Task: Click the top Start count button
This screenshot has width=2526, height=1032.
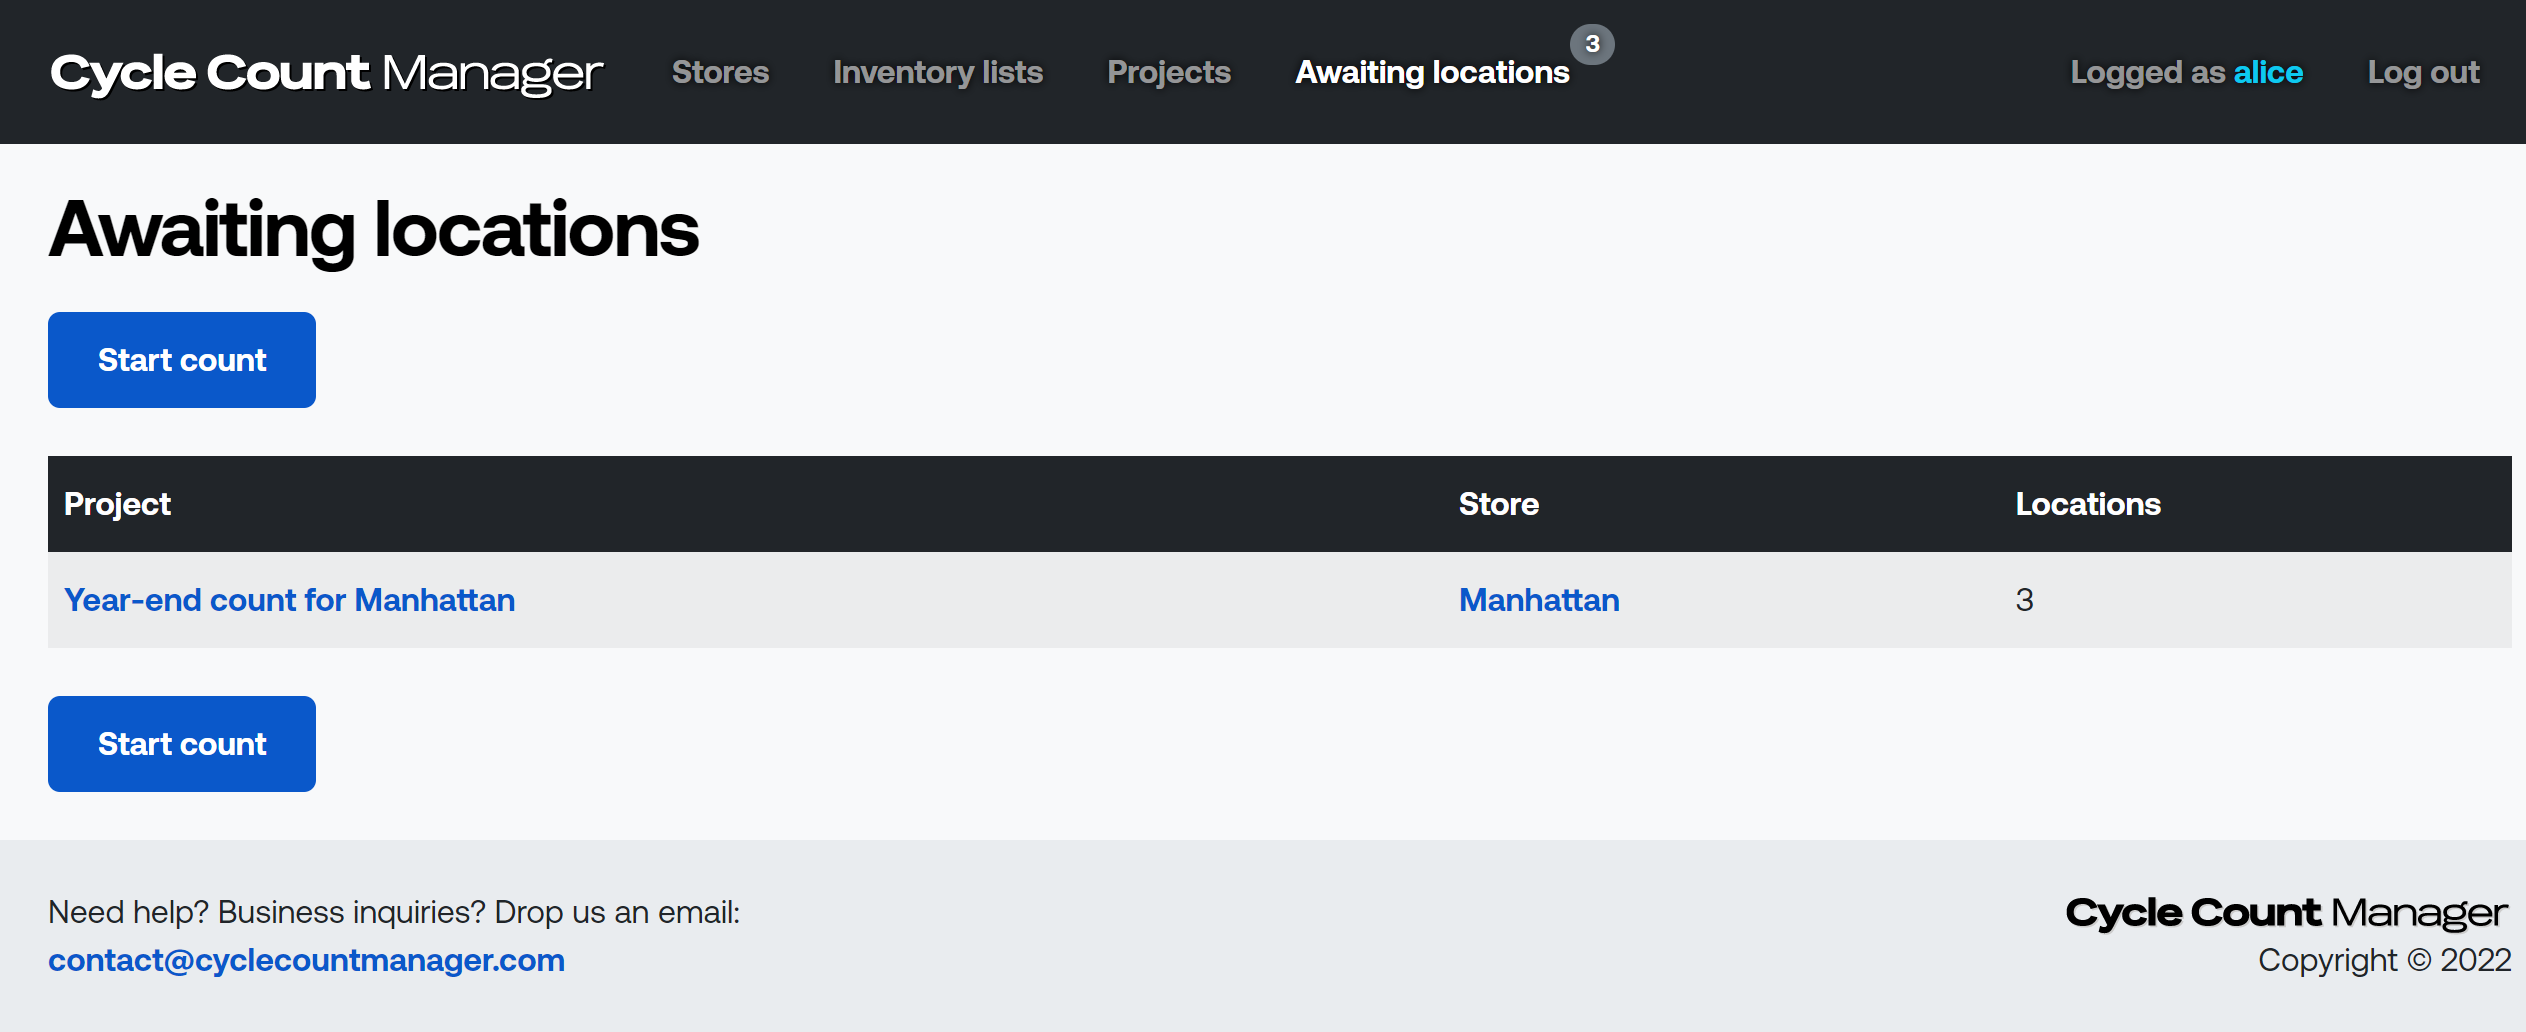Action: pos(182,360)
